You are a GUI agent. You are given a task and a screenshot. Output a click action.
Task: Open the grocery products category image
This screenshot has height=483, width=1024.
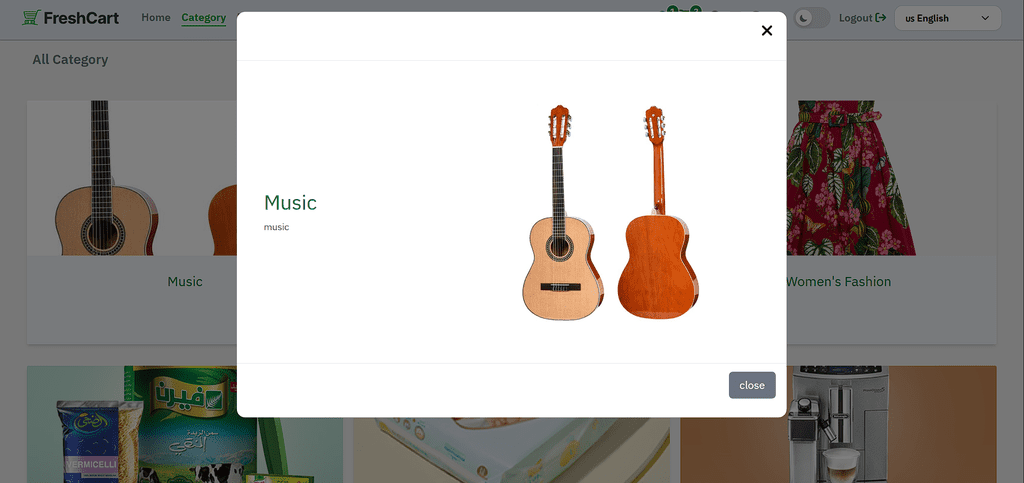[x=132, y=424]
